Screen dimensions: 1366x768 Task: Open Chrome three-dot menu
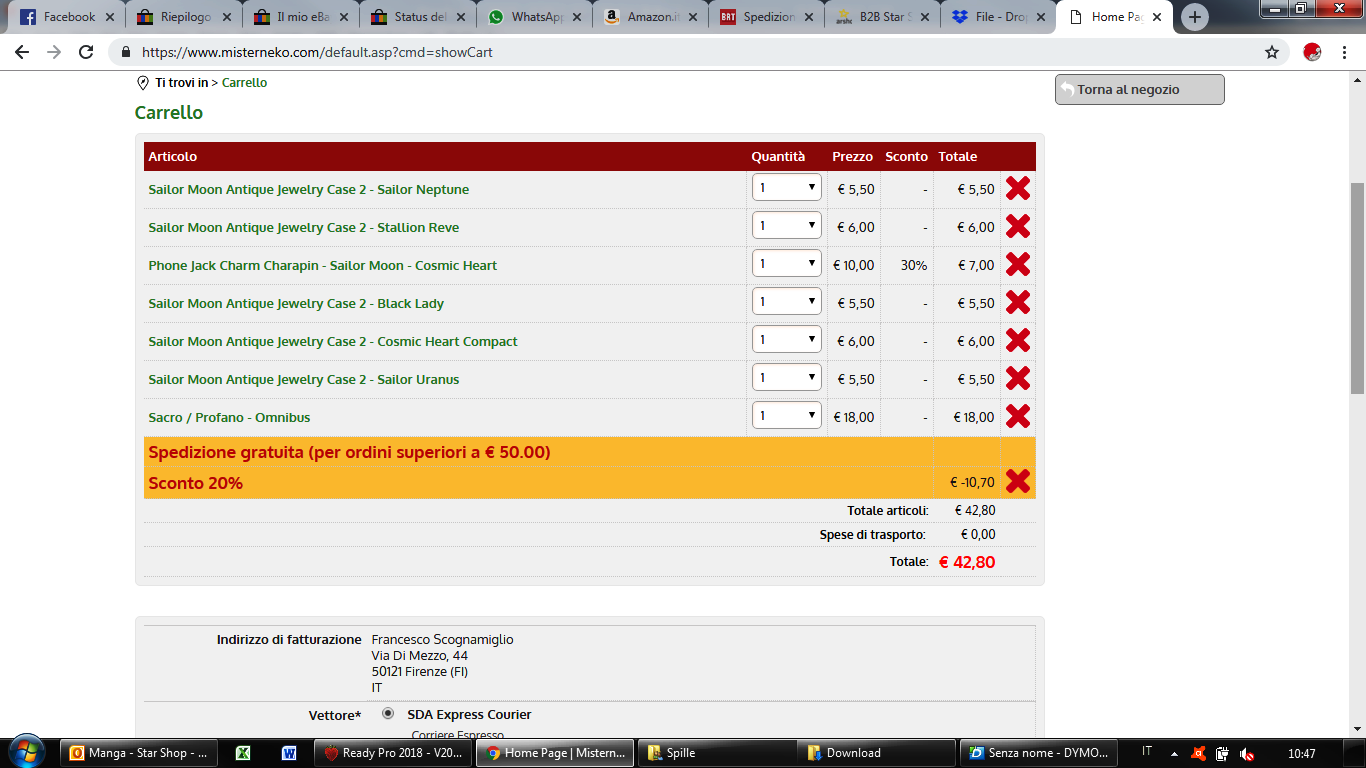coord(1345,52)
